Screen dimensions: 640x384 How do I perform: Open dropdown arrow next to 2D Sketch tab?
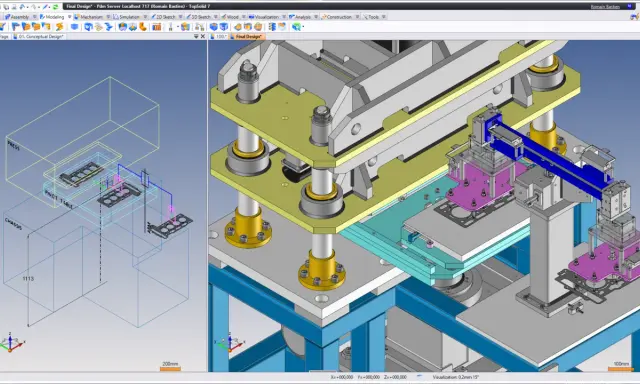coord(180,17)
